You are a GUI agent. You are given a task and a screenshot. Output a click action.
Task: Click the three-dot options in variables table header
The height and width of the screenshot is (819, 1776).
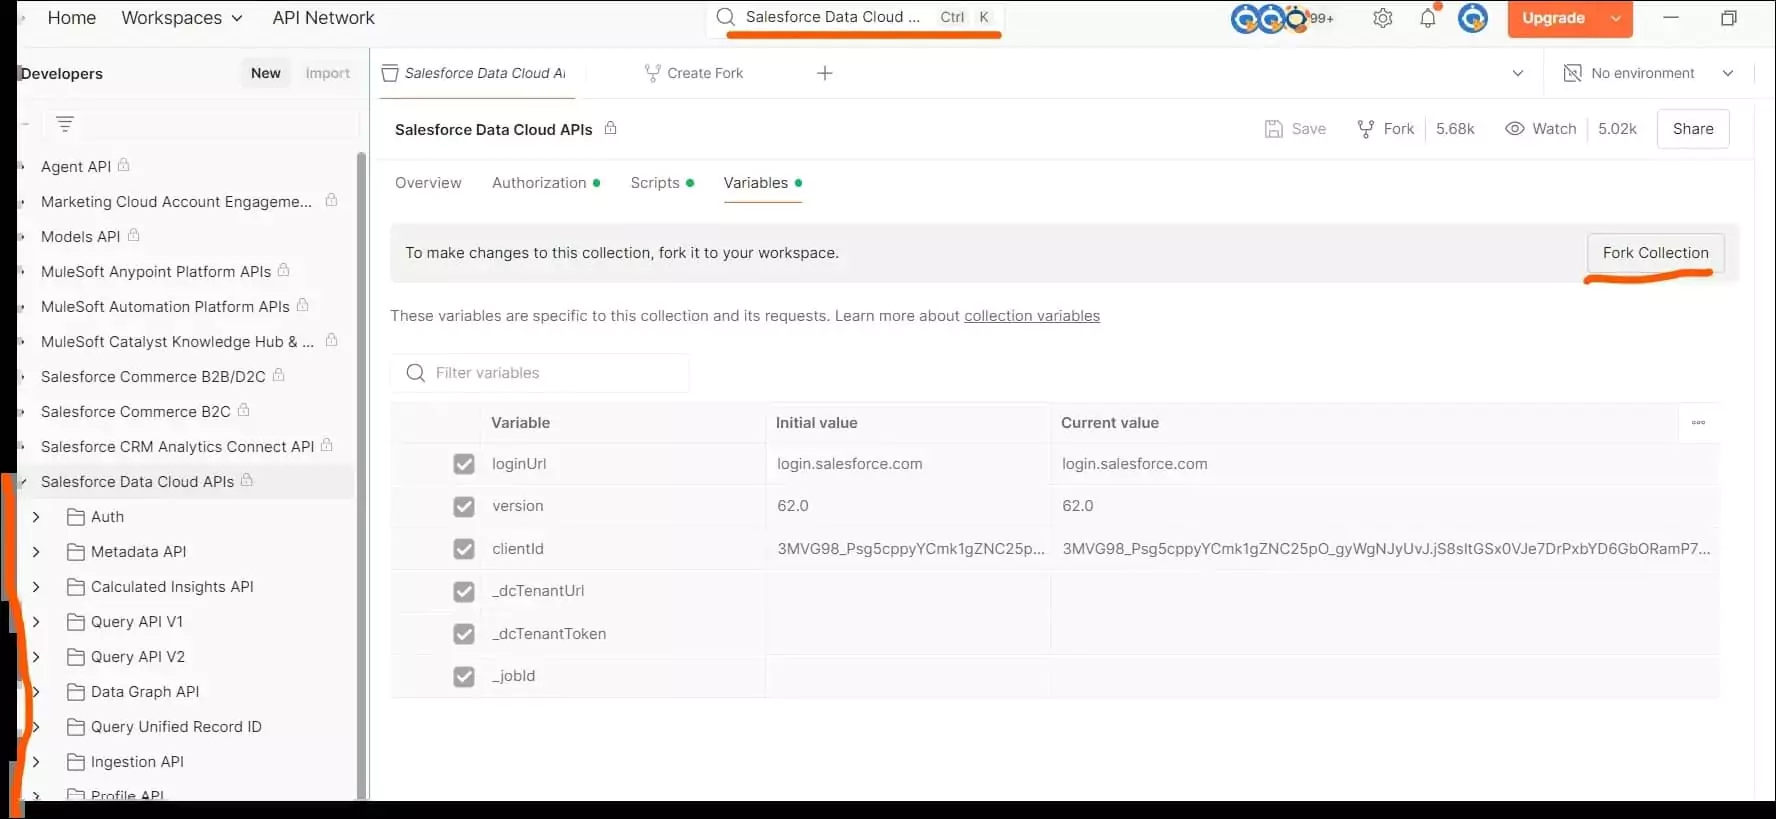1698,423
